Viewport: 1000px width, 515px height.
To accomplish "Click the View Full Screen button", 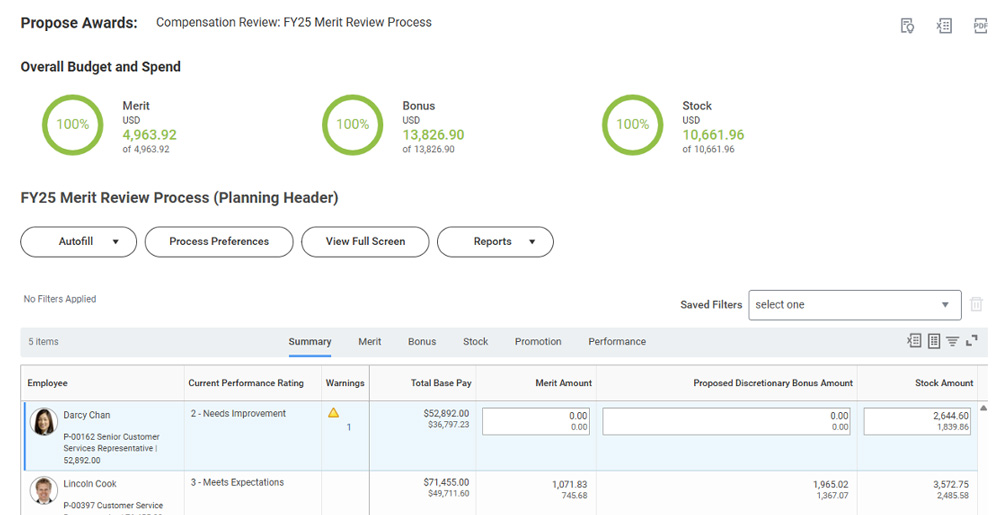I will 365,242.
